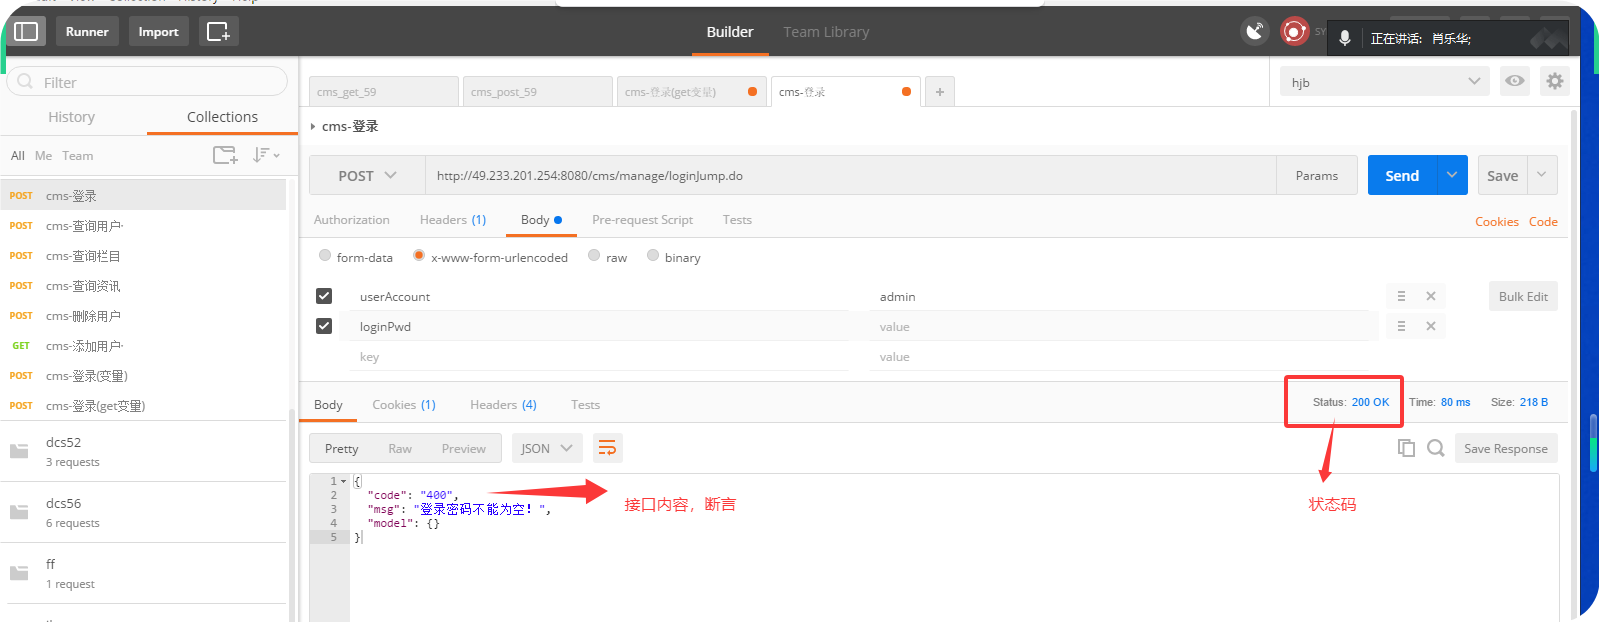Open Collections sidebar tab

pyautogui.click(x=222, y=117)
